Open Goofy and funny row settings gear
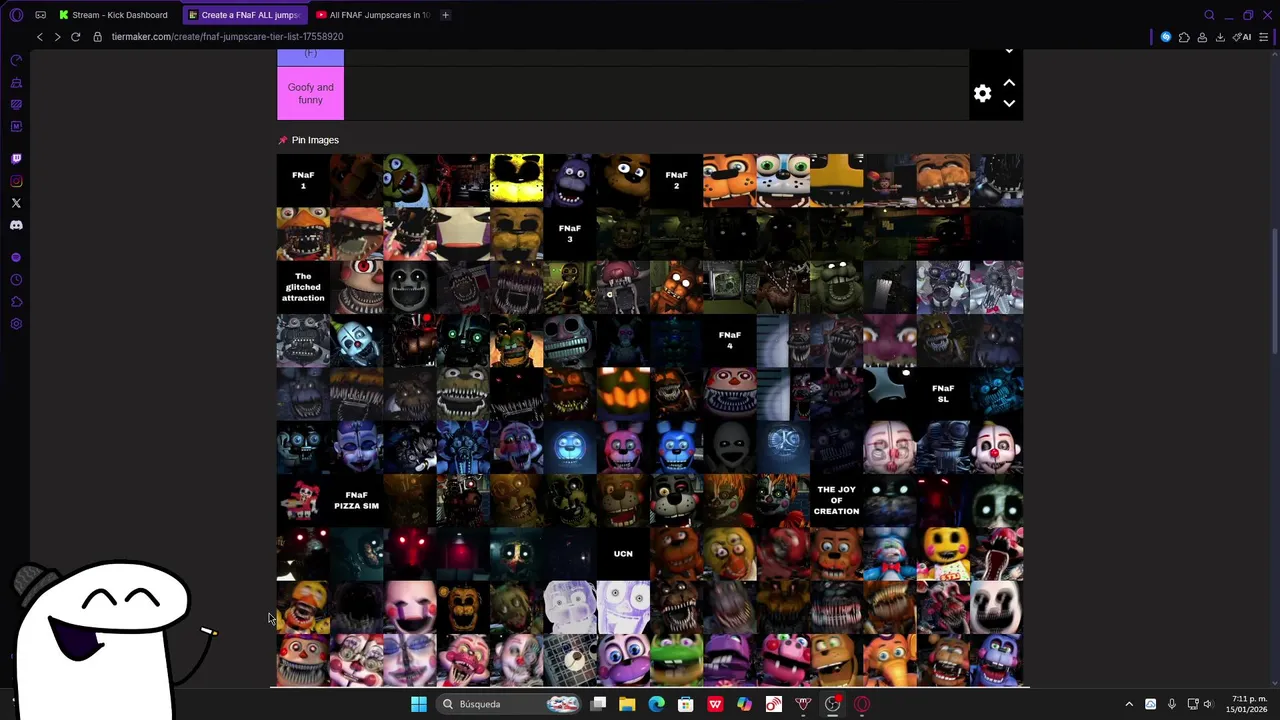 982,93
